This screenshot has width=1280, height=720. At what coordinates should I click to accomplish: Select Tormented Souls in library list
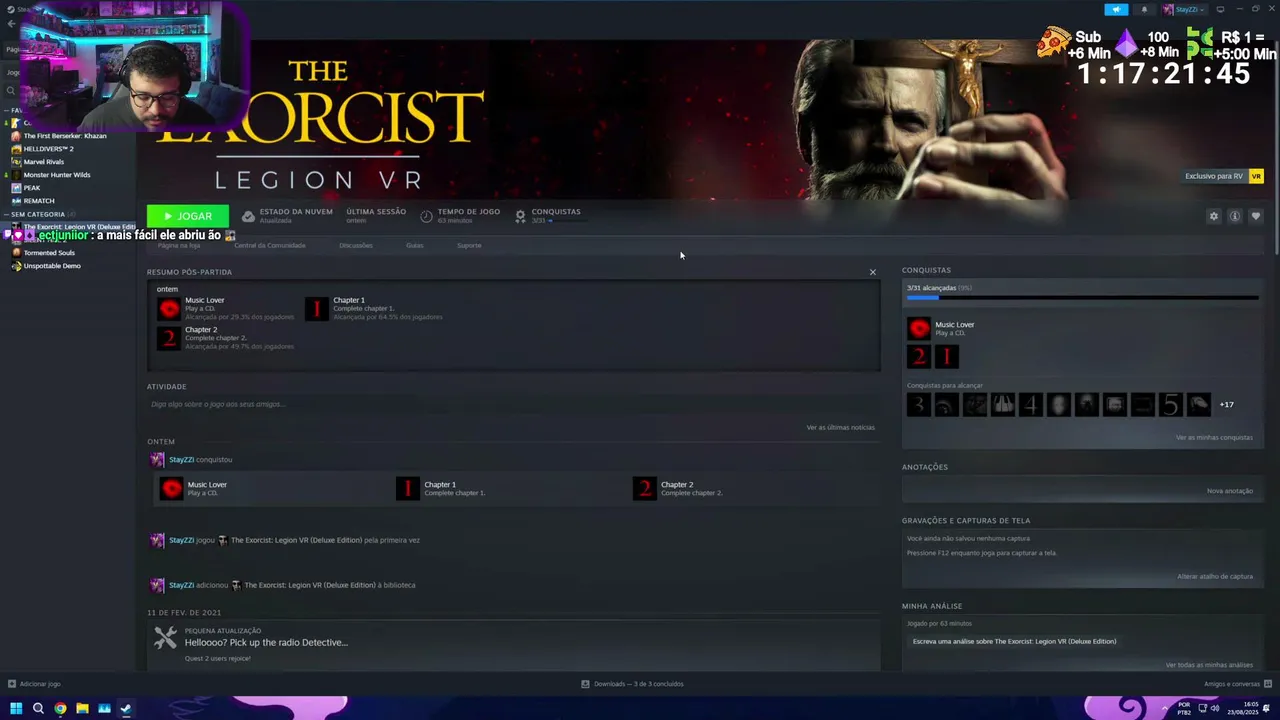click(48, 253)
